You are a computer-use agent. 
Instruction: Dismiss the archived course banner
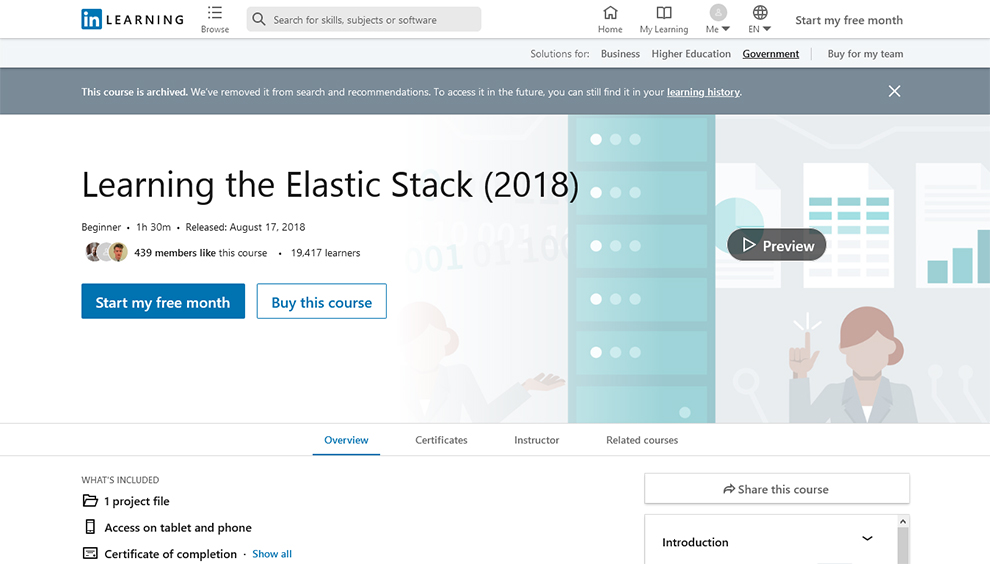coord(894,92)
